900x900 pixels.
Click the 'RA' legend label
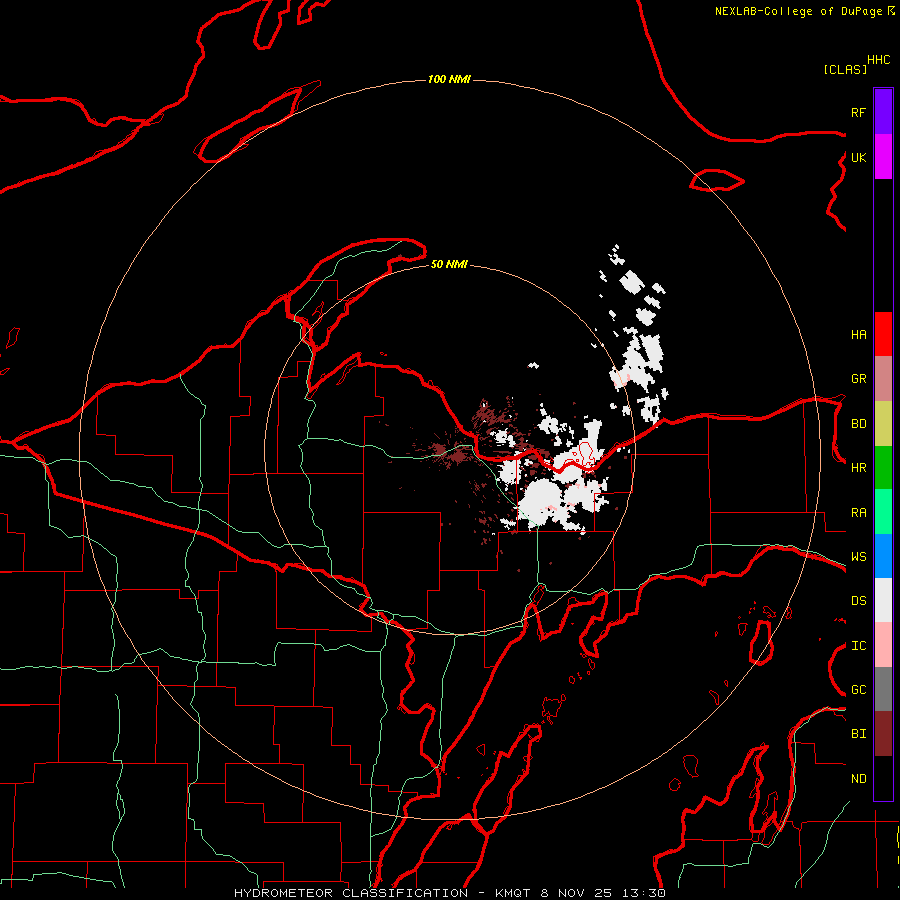click(858, 512)
